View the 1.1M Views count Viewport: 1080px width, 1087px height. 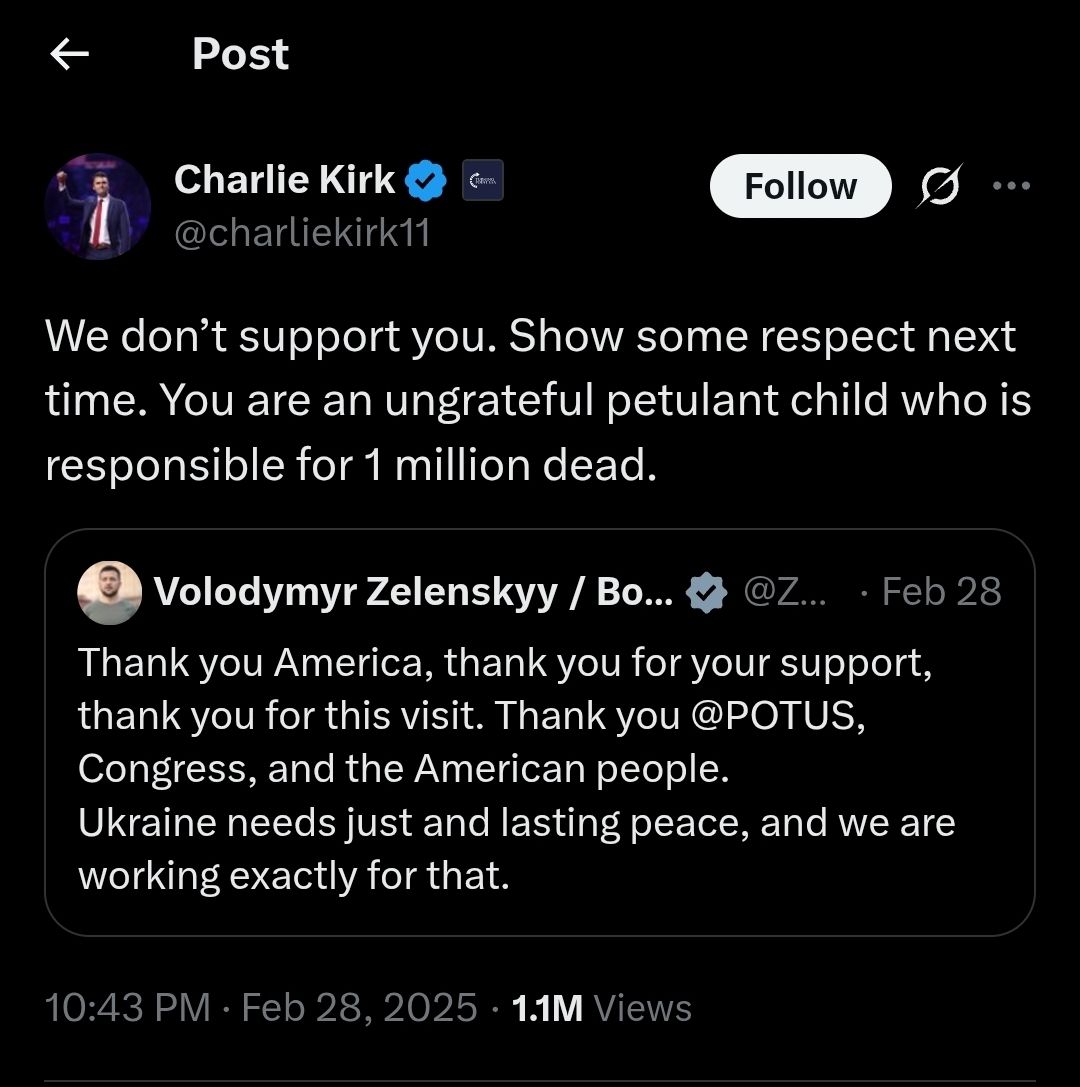click(601, 1007)
